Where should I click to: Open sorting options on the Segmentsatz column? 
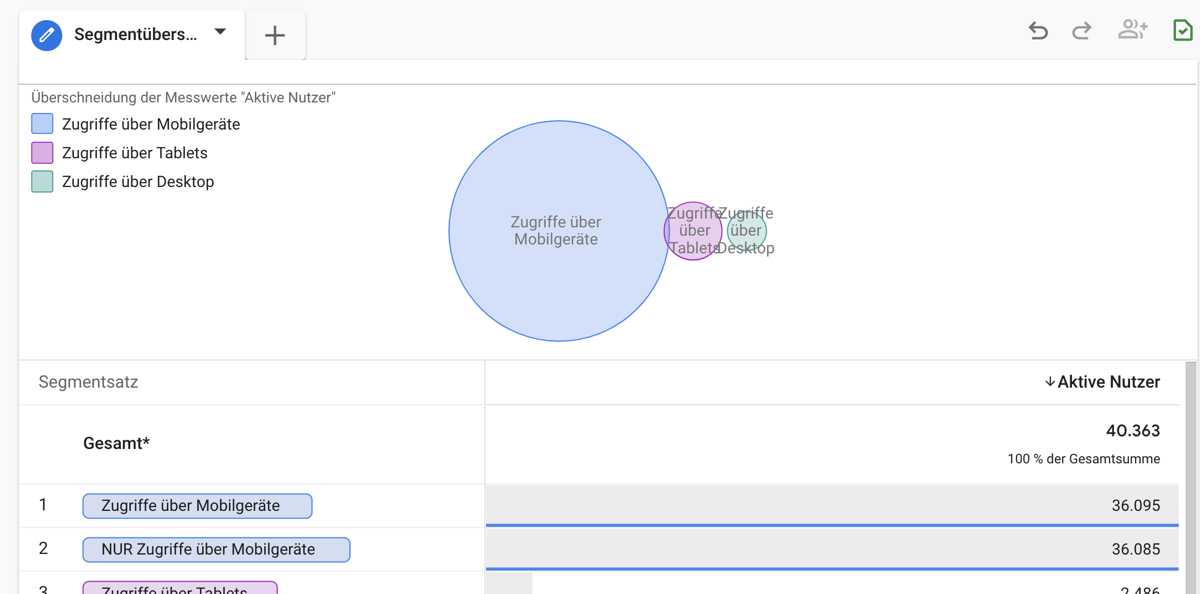[88, 382]
